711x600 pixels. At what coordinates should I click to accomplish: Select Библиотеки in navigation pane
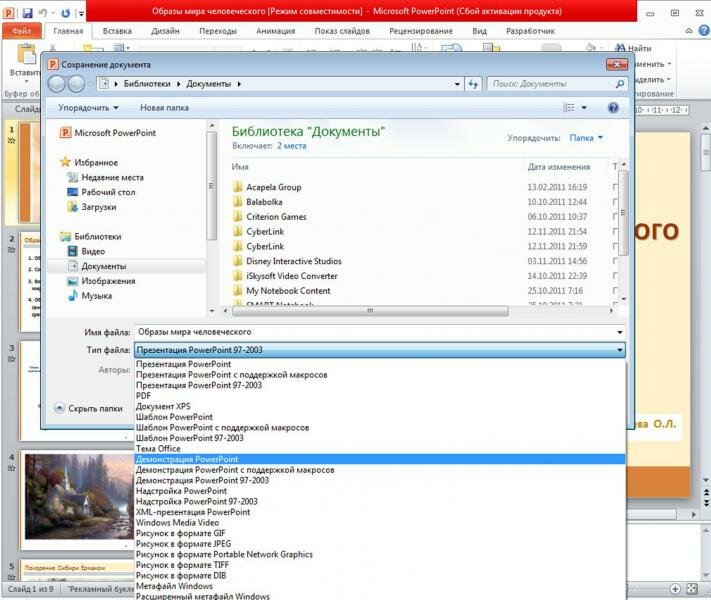(x=91, y=236)
